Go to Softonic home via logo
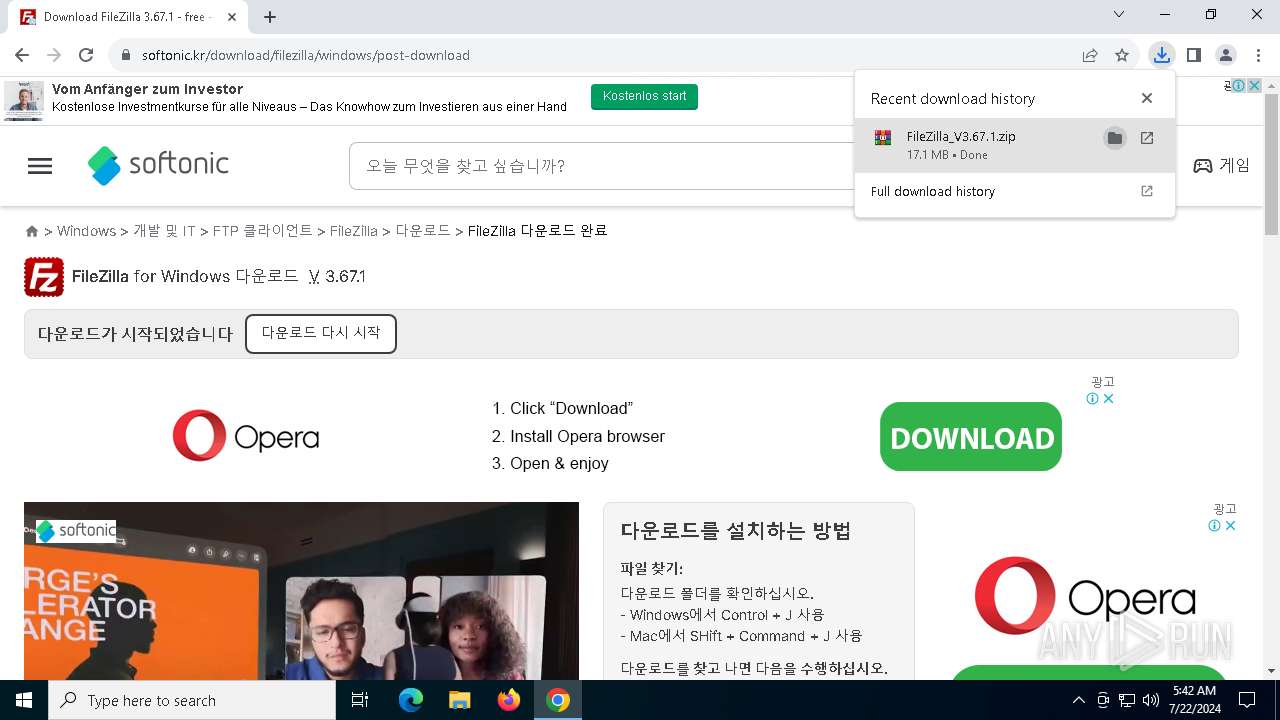This screenshot has width=1280, height=720. point(159,165)
